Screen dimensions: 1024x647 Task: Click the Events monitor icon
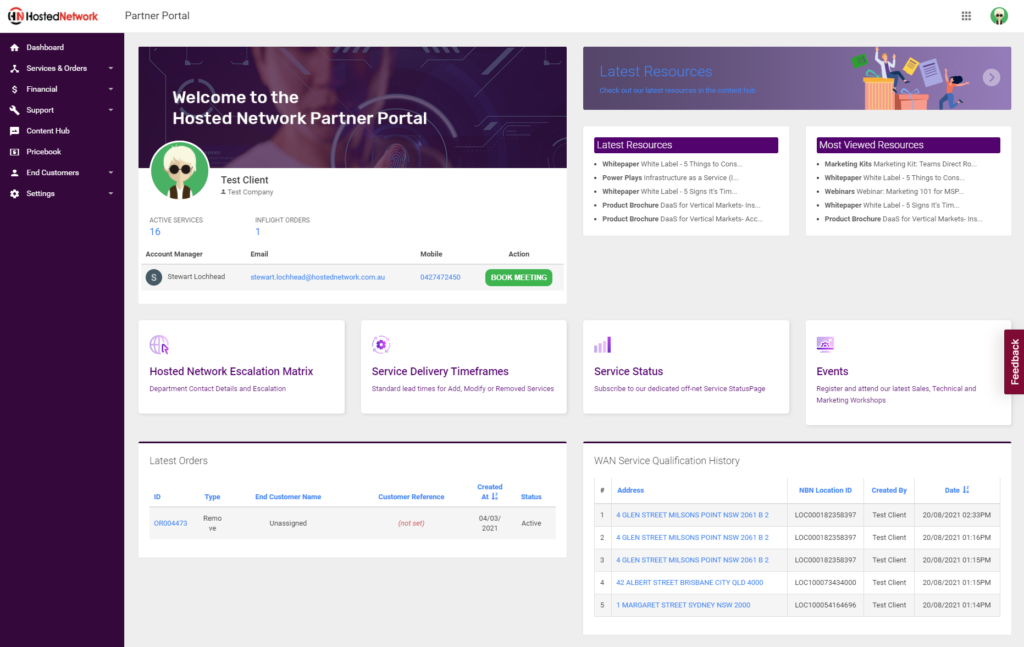(x=825, y=344)
